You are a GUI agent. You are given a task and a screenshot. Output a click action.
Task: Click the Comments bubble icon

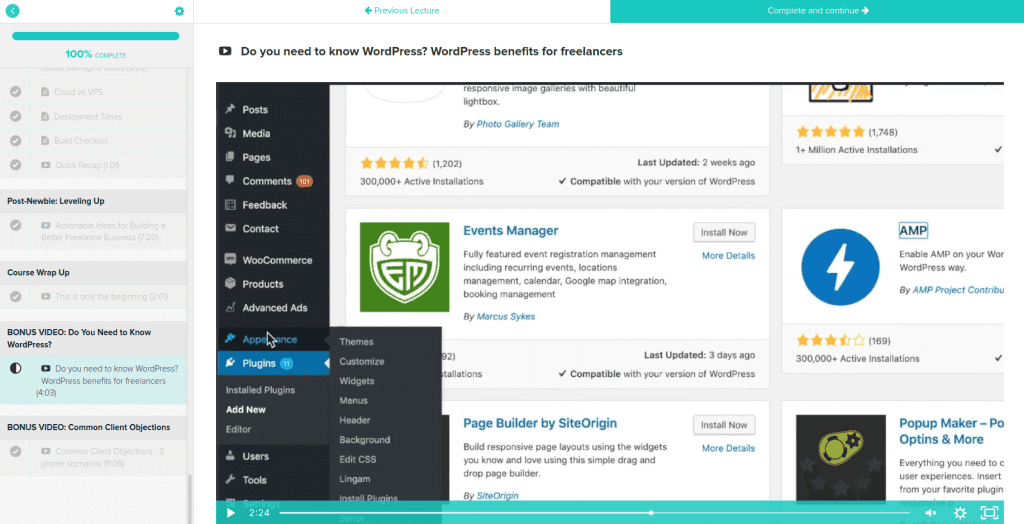[230, 180]
